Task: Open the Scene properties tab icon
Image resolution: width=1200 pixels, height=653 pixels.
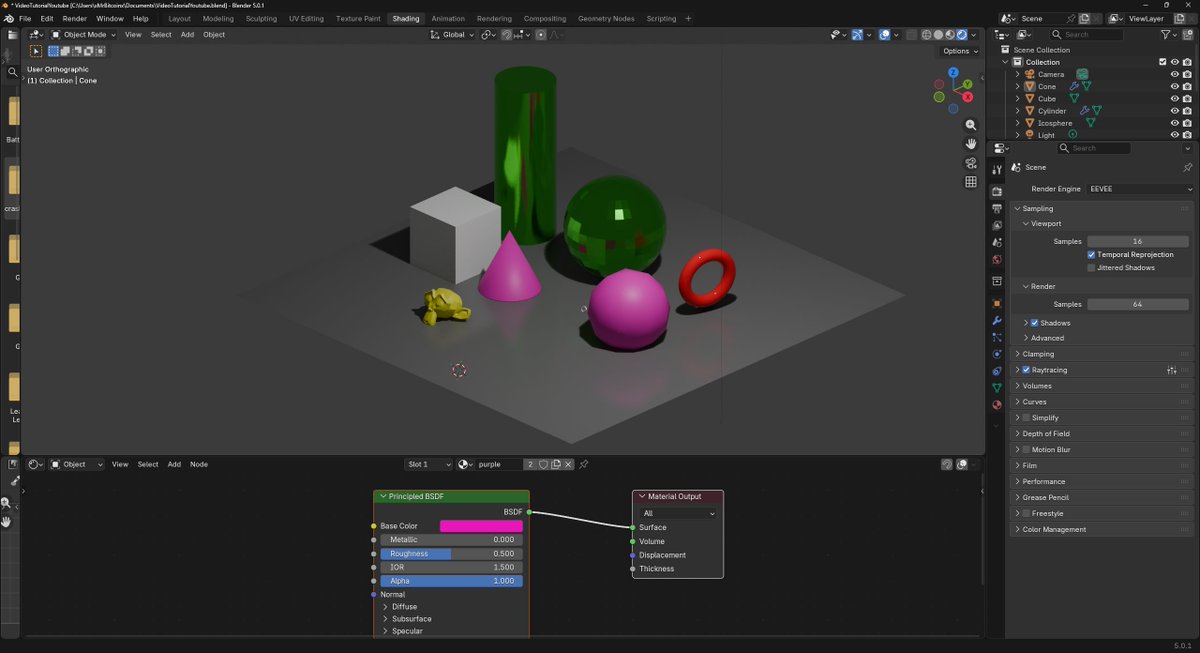Action: coord(996,242)
